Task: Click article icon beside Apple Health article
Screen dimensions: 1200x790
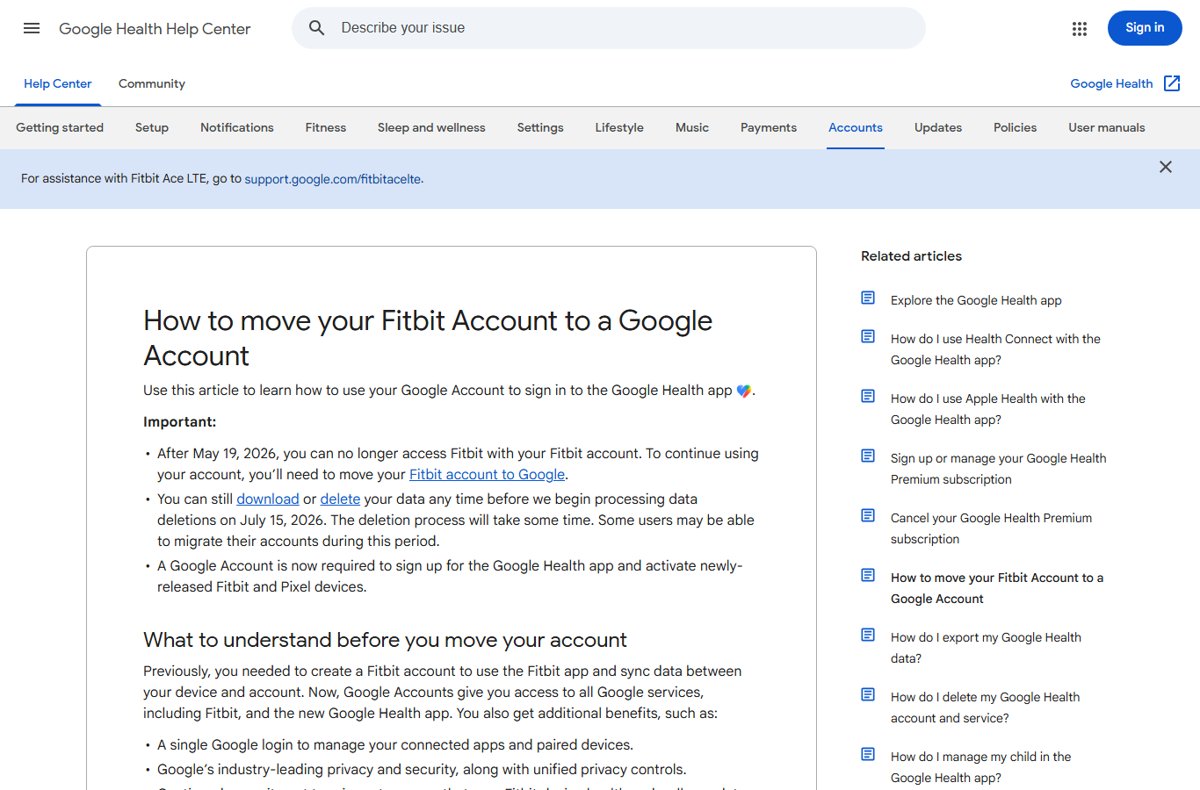Action: [868, 396]
